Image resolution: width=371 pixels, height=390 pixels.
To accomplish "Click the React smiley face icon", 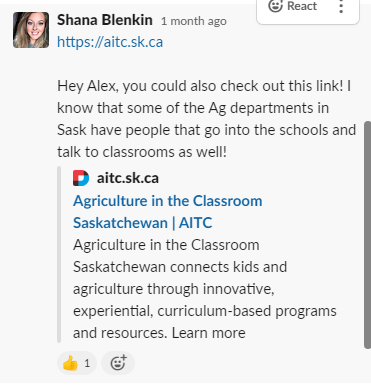I will click(x=275, y=6).
